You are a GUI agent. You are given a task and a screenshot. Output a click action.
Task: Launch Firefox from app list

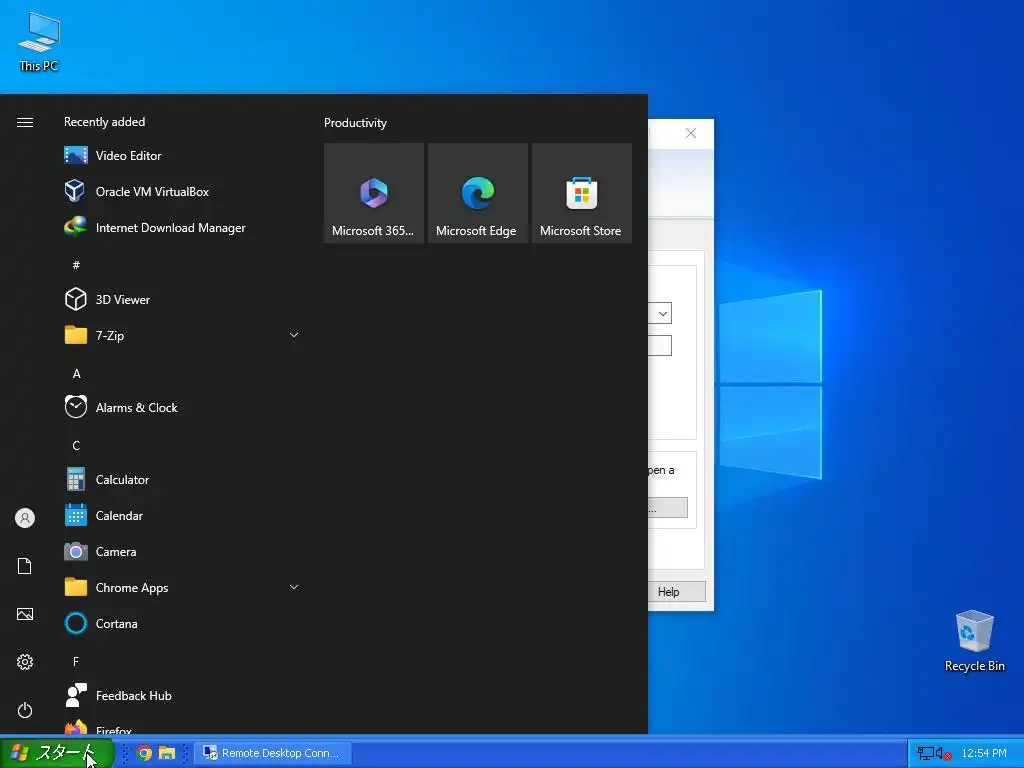pos(182,725)
